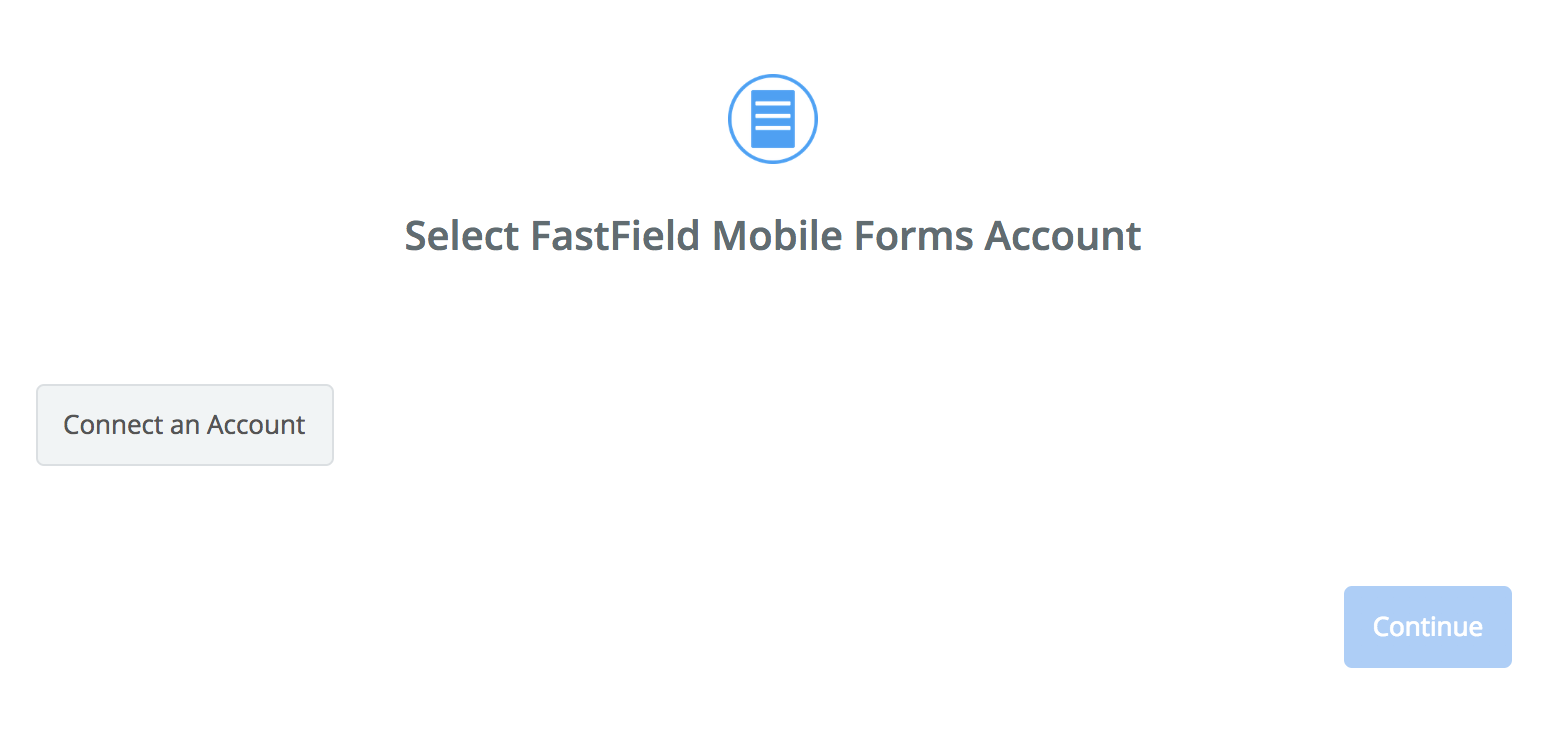Proceed with the light blue Continue button
Screen dimensions: 1548x740
[1427, 627]
